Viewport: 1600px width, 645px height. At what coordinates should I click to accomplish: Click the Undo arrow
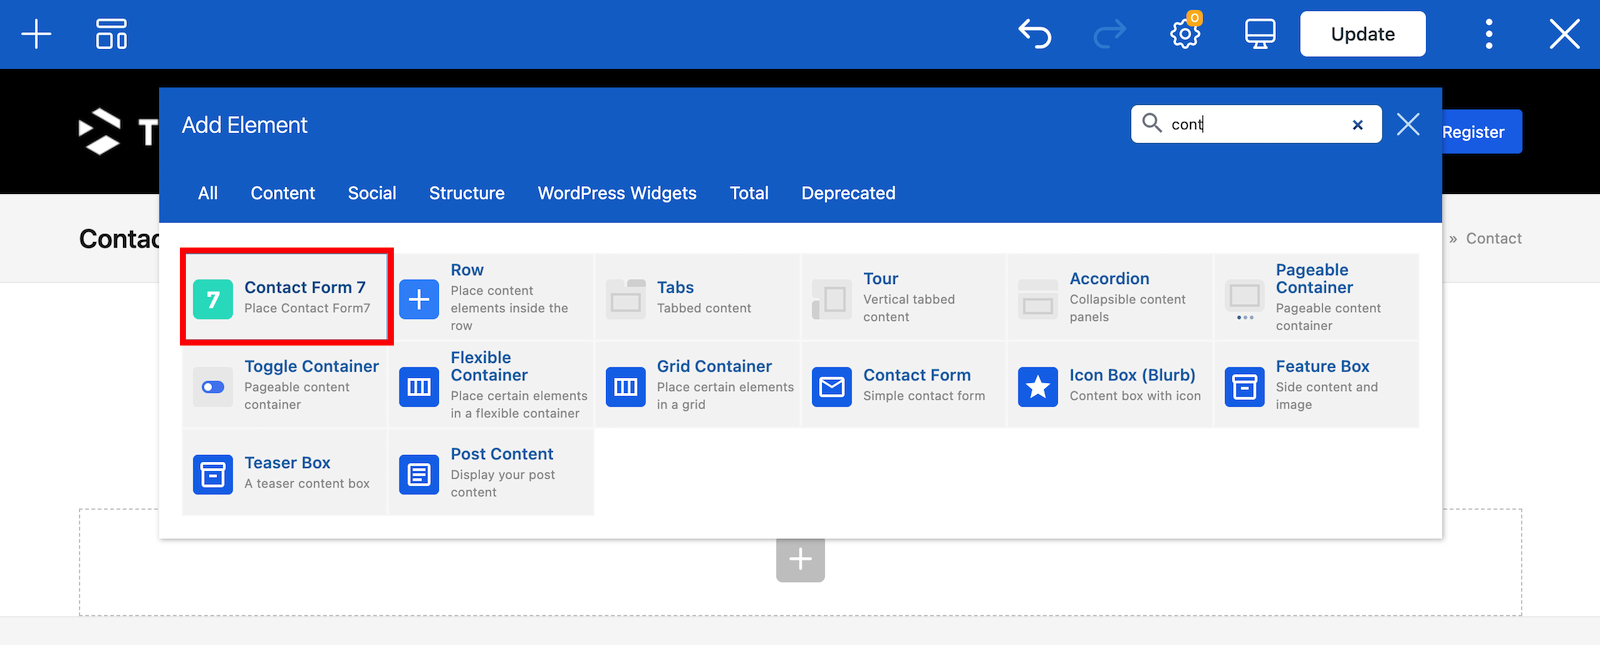[x=1035, y=34]
